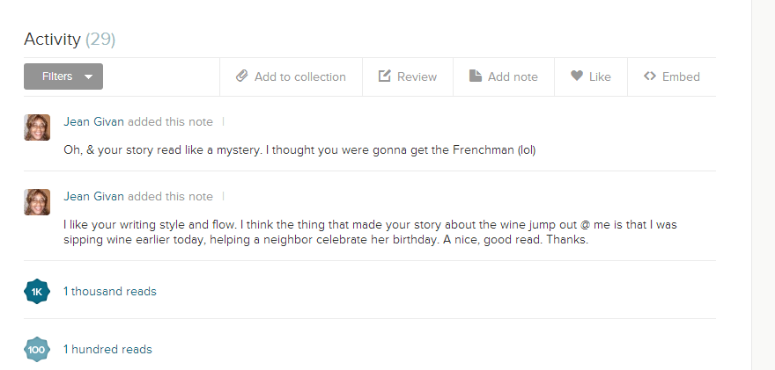Click the arrow on the Filters button
The height and width of the screenshot is (370, 775).
tap(88, 77)
